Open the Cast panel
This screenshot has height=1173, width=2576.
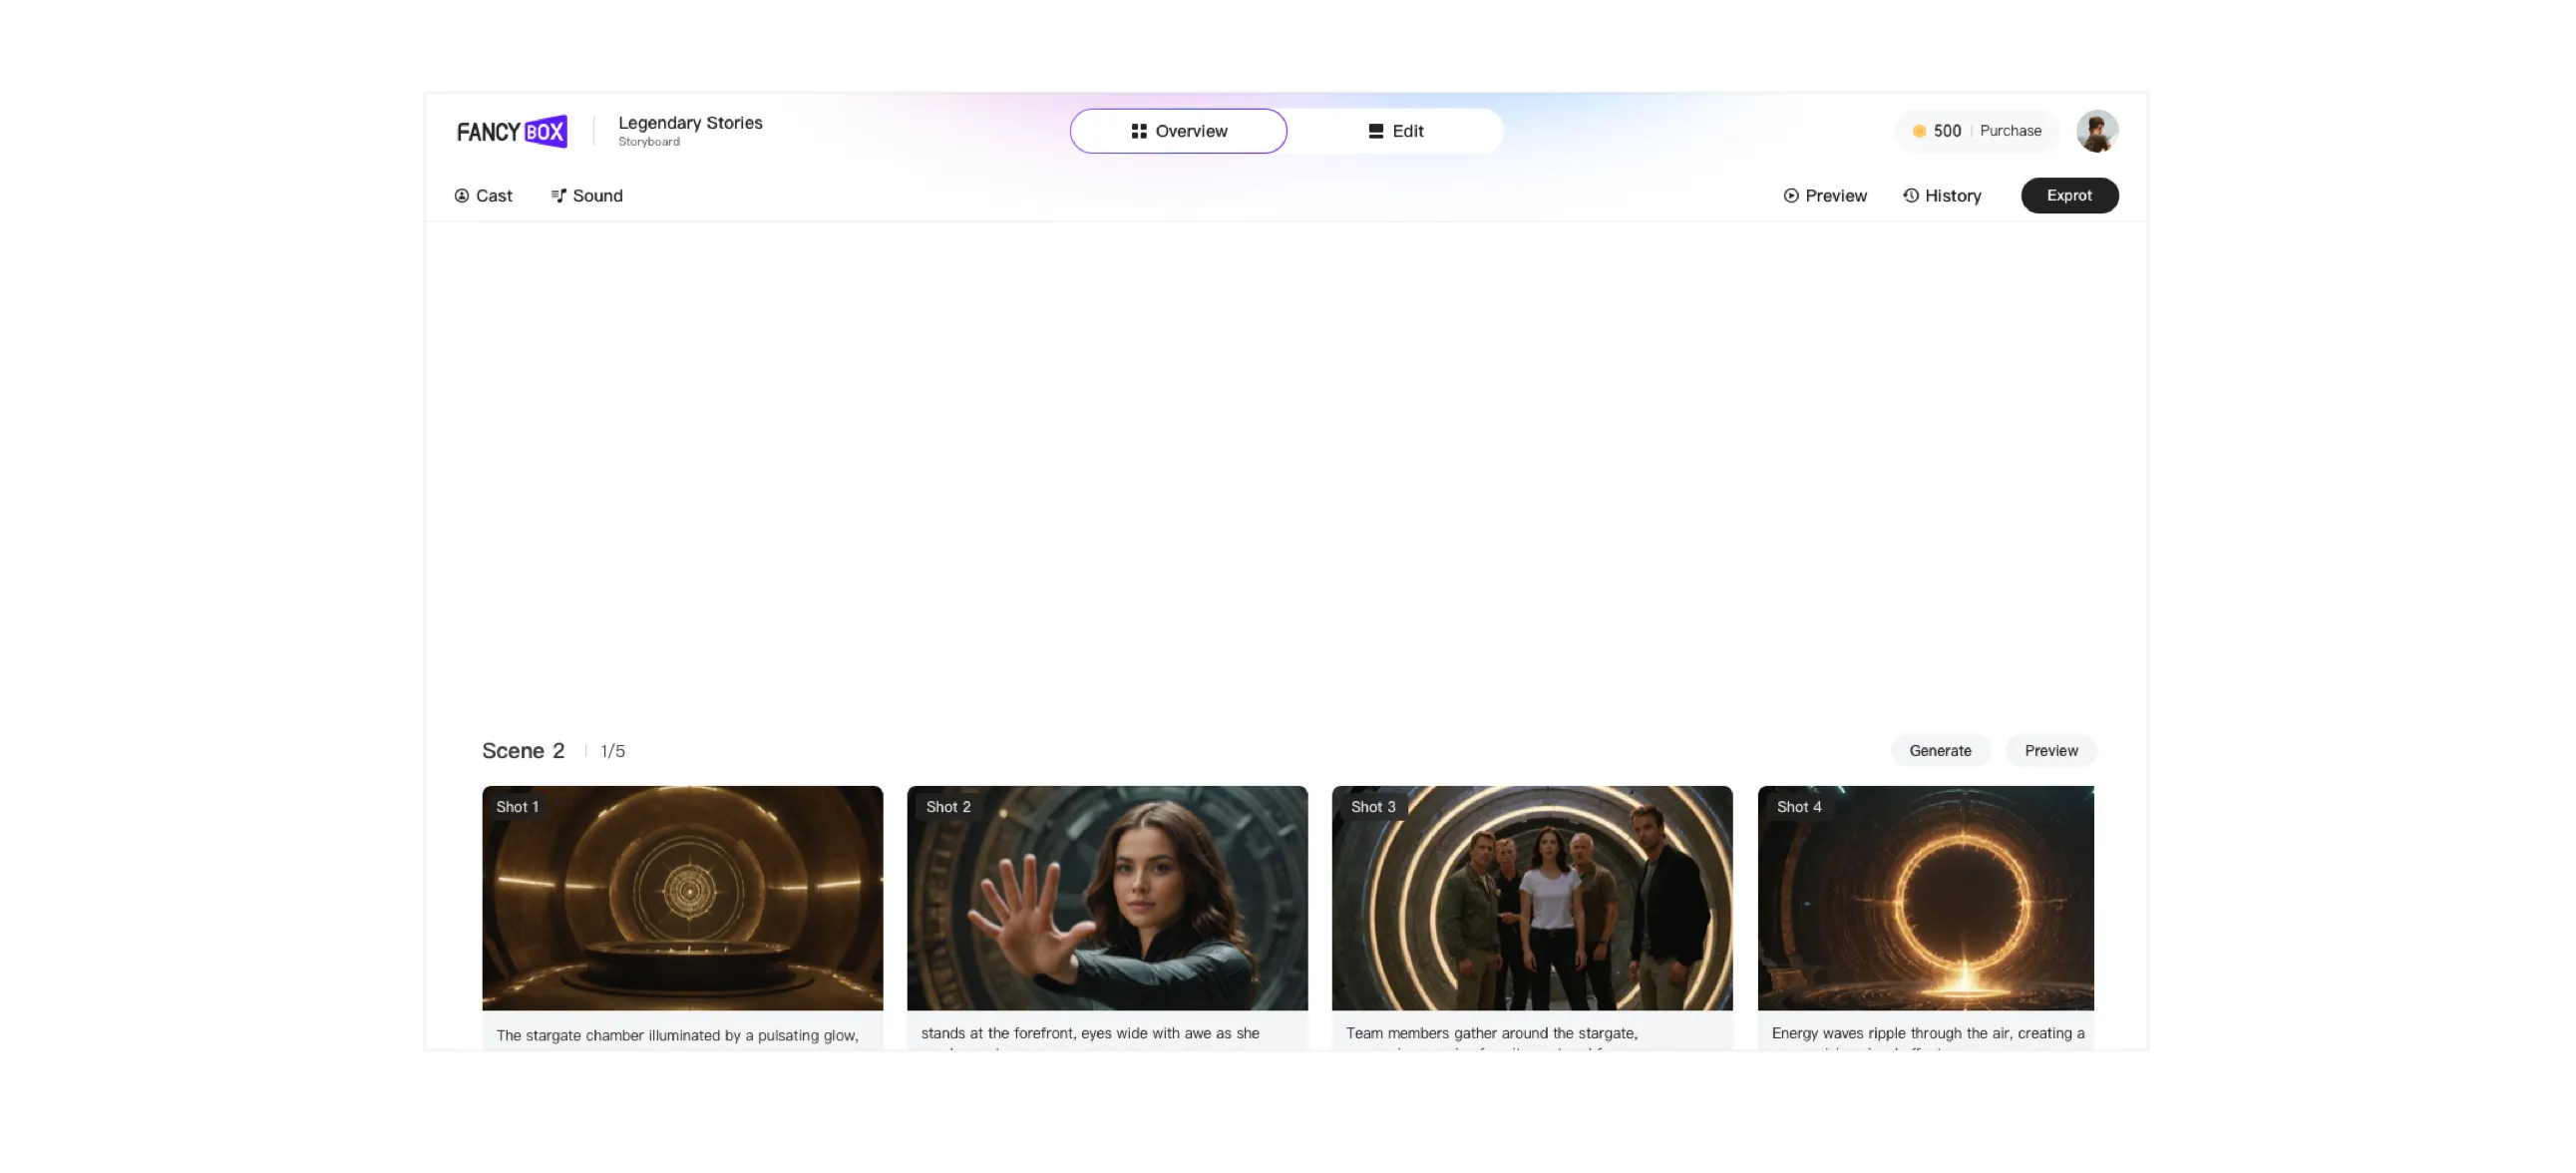484,196
